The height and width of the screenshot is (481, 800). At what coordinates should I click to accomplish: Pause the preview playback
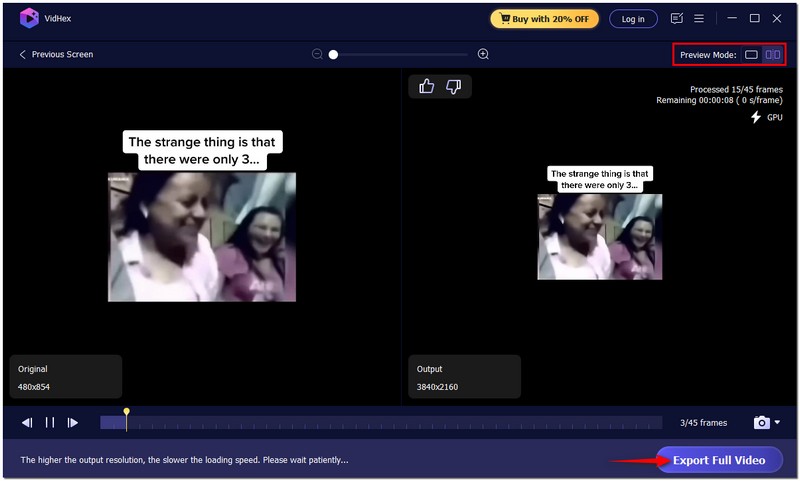(50, 423)
